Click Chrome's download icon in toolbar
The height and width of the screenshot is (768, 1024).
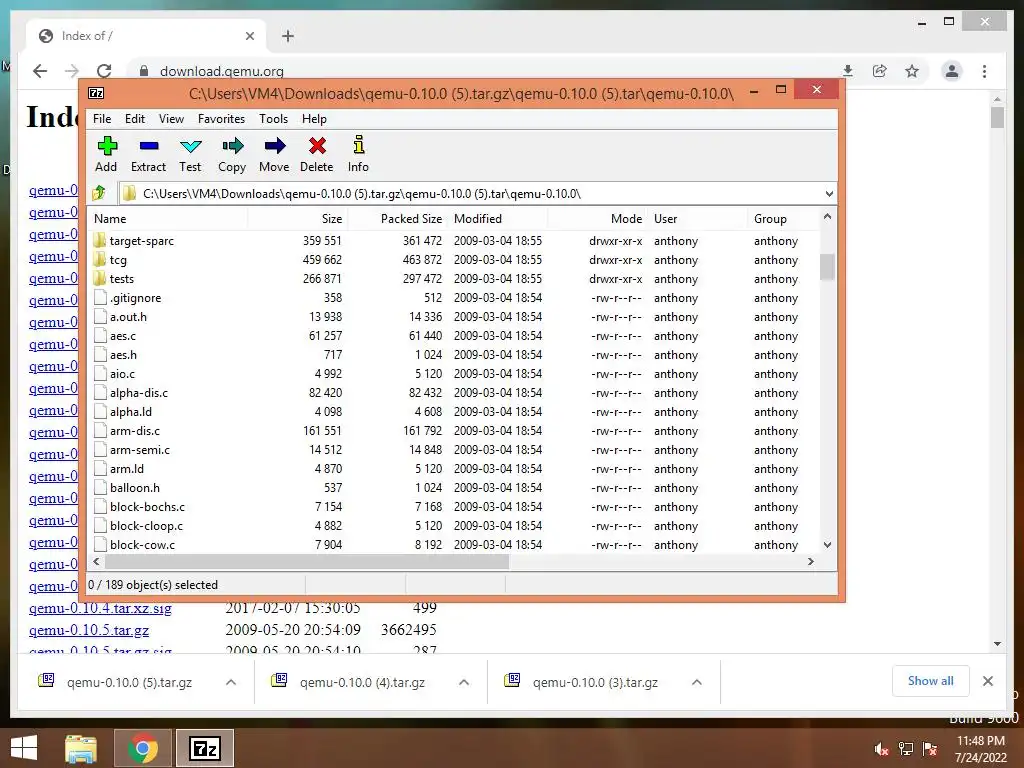(x=848, y=71)
